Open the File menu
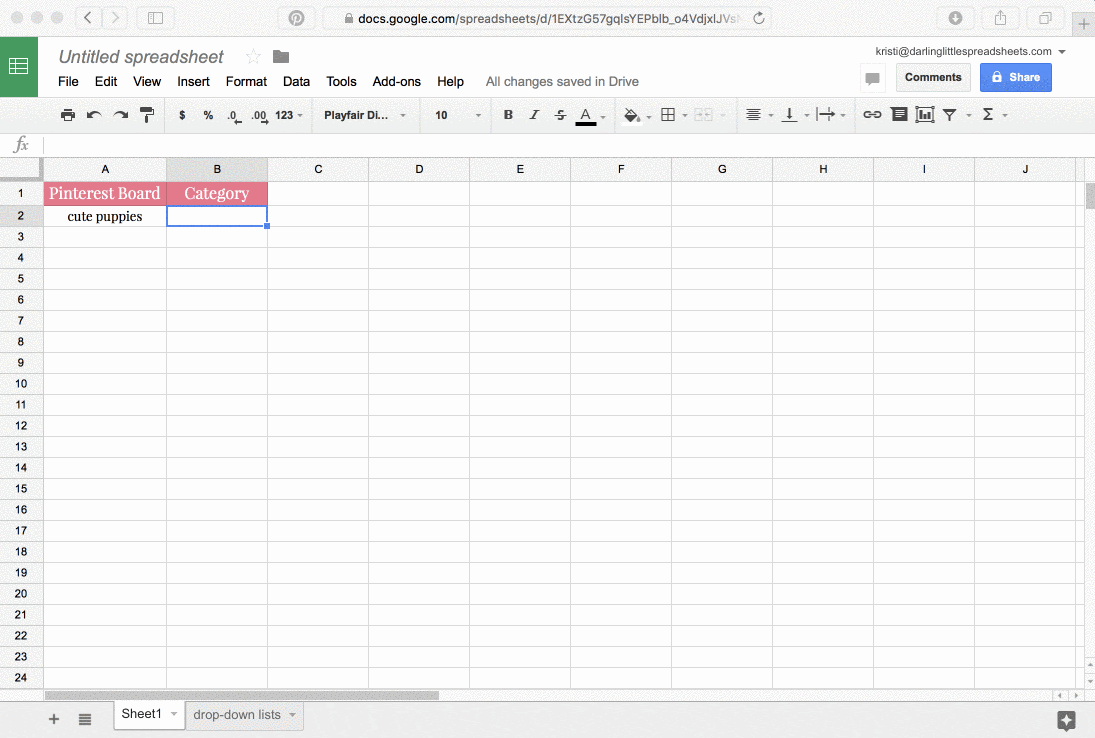1095x738 pixels. click(68, 82)
